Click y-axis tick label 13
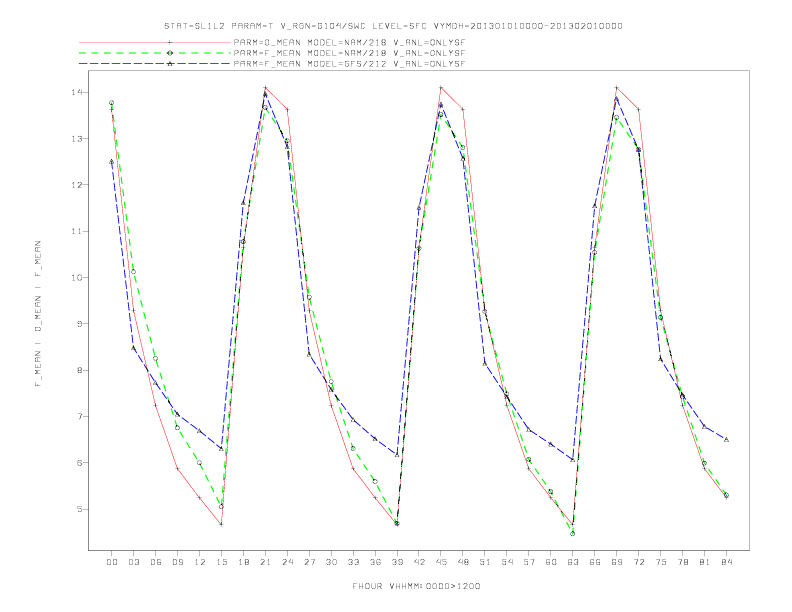Image resolution: width=792 pixels, height=612 pixels. tap(77, 139)
